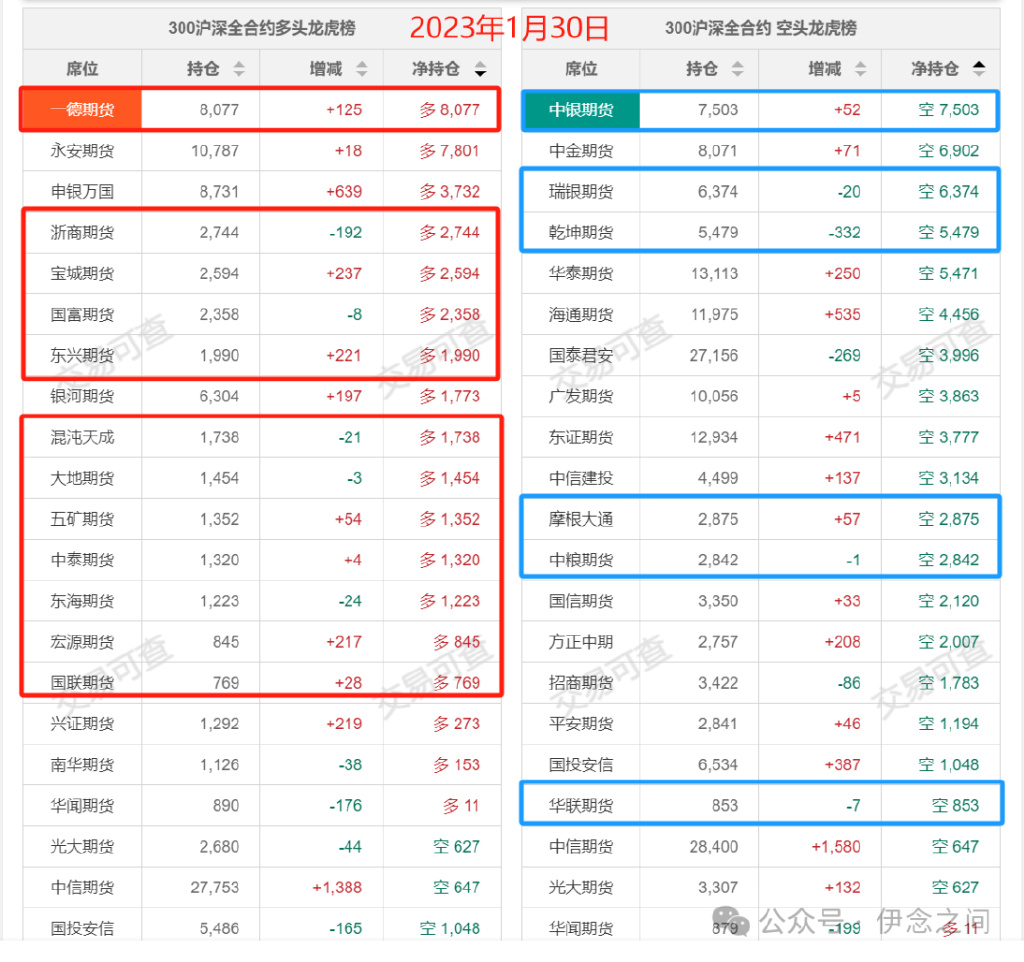Viewport: 1024px width, 962px height.
Task: Click 兴证期货 net position 多 273
Action: pyautogui.click(x=456, y=724)
